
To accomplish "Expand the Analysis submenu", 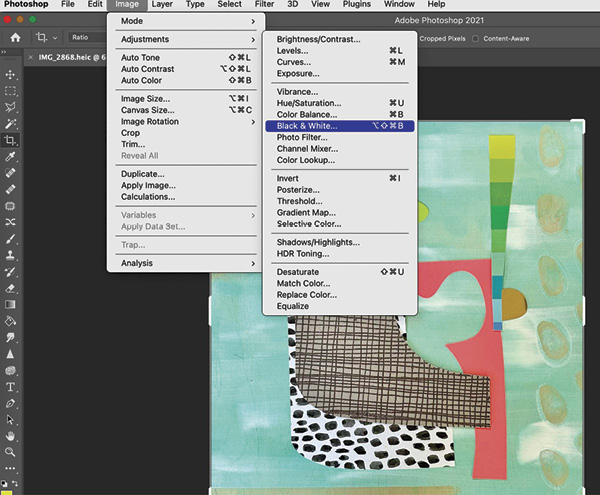I will [186, 263].
